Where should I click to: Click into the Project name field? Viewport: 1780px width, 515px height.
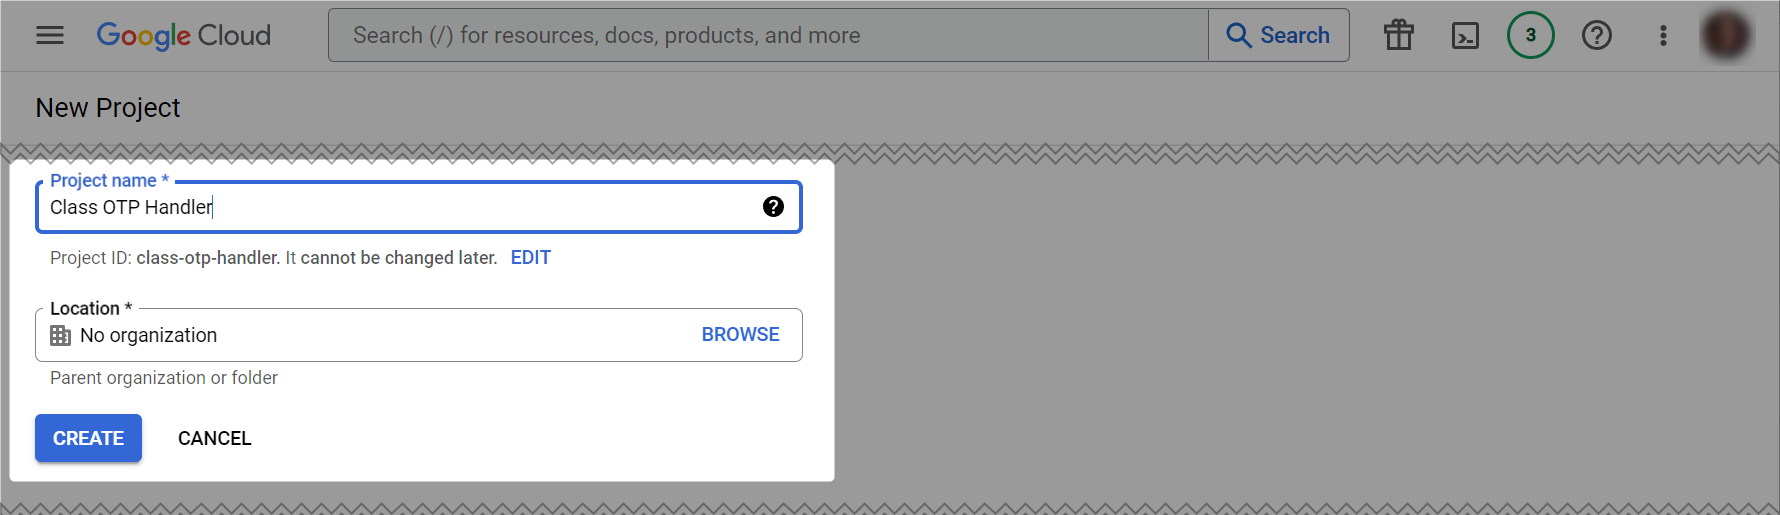419,207
